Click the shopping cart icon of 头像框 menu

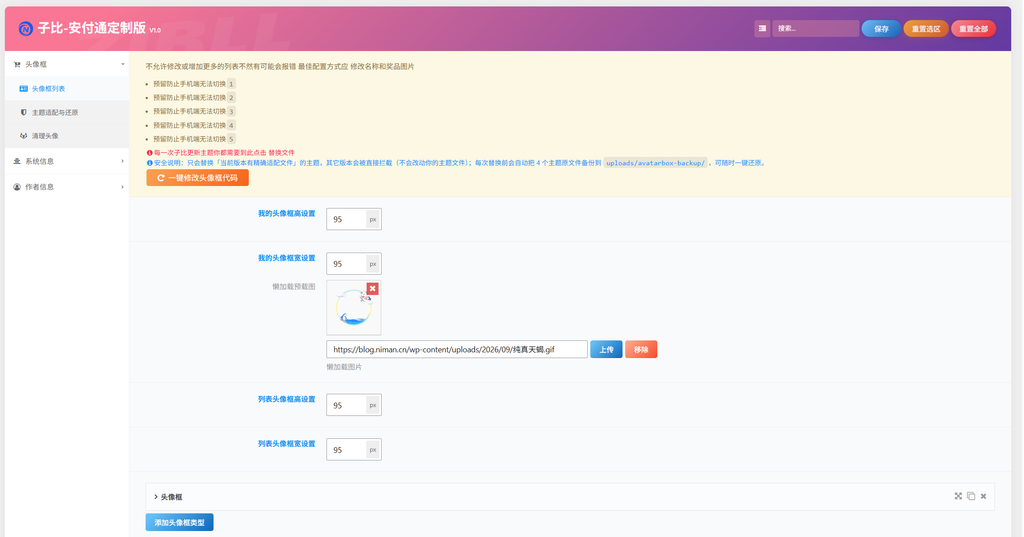pos(17,65)
